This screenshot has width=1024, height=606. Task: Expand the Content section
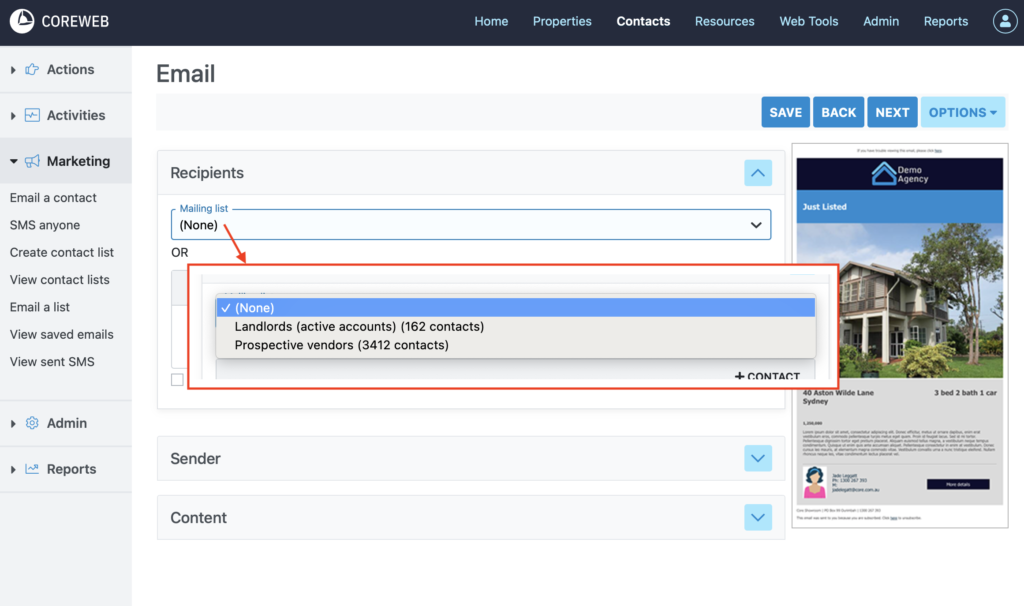tap(757, 518)
